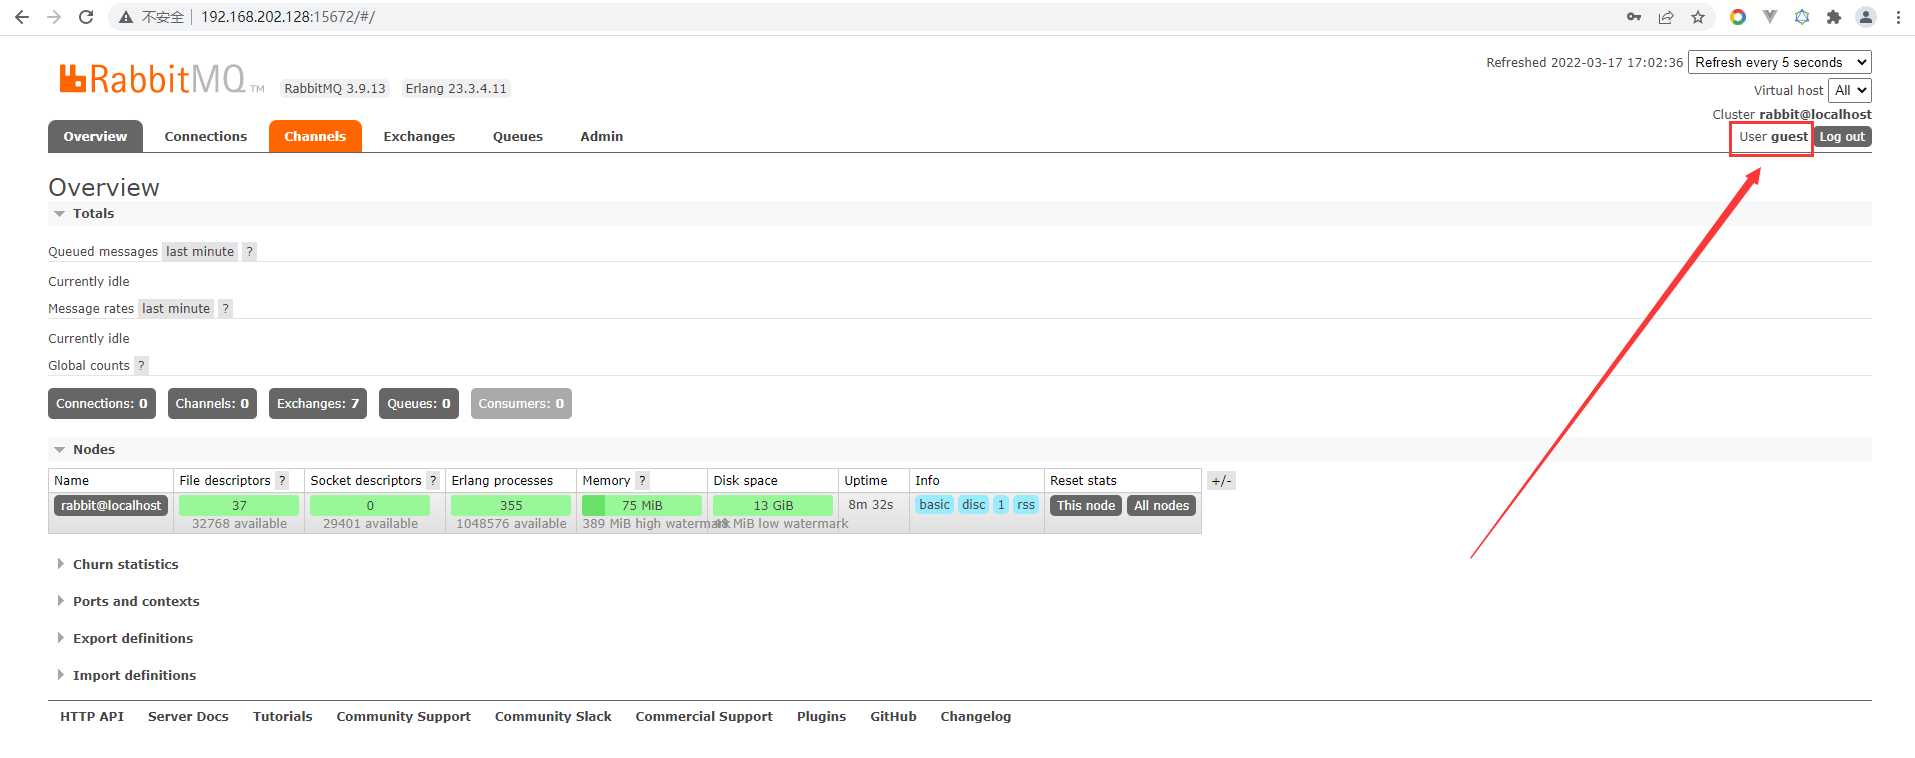Open the Virtual host dropdown

click(1850, 90)
